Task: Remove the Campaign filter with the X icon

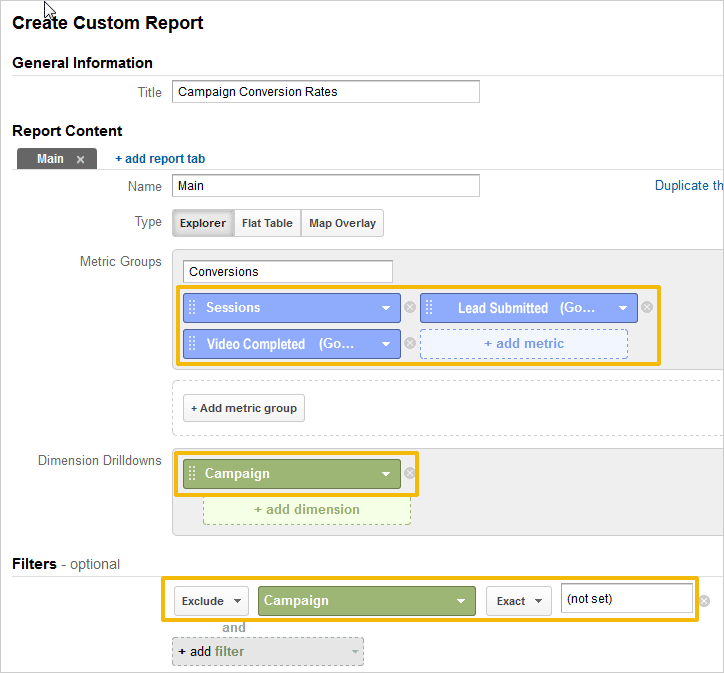Action: (704, 601)
